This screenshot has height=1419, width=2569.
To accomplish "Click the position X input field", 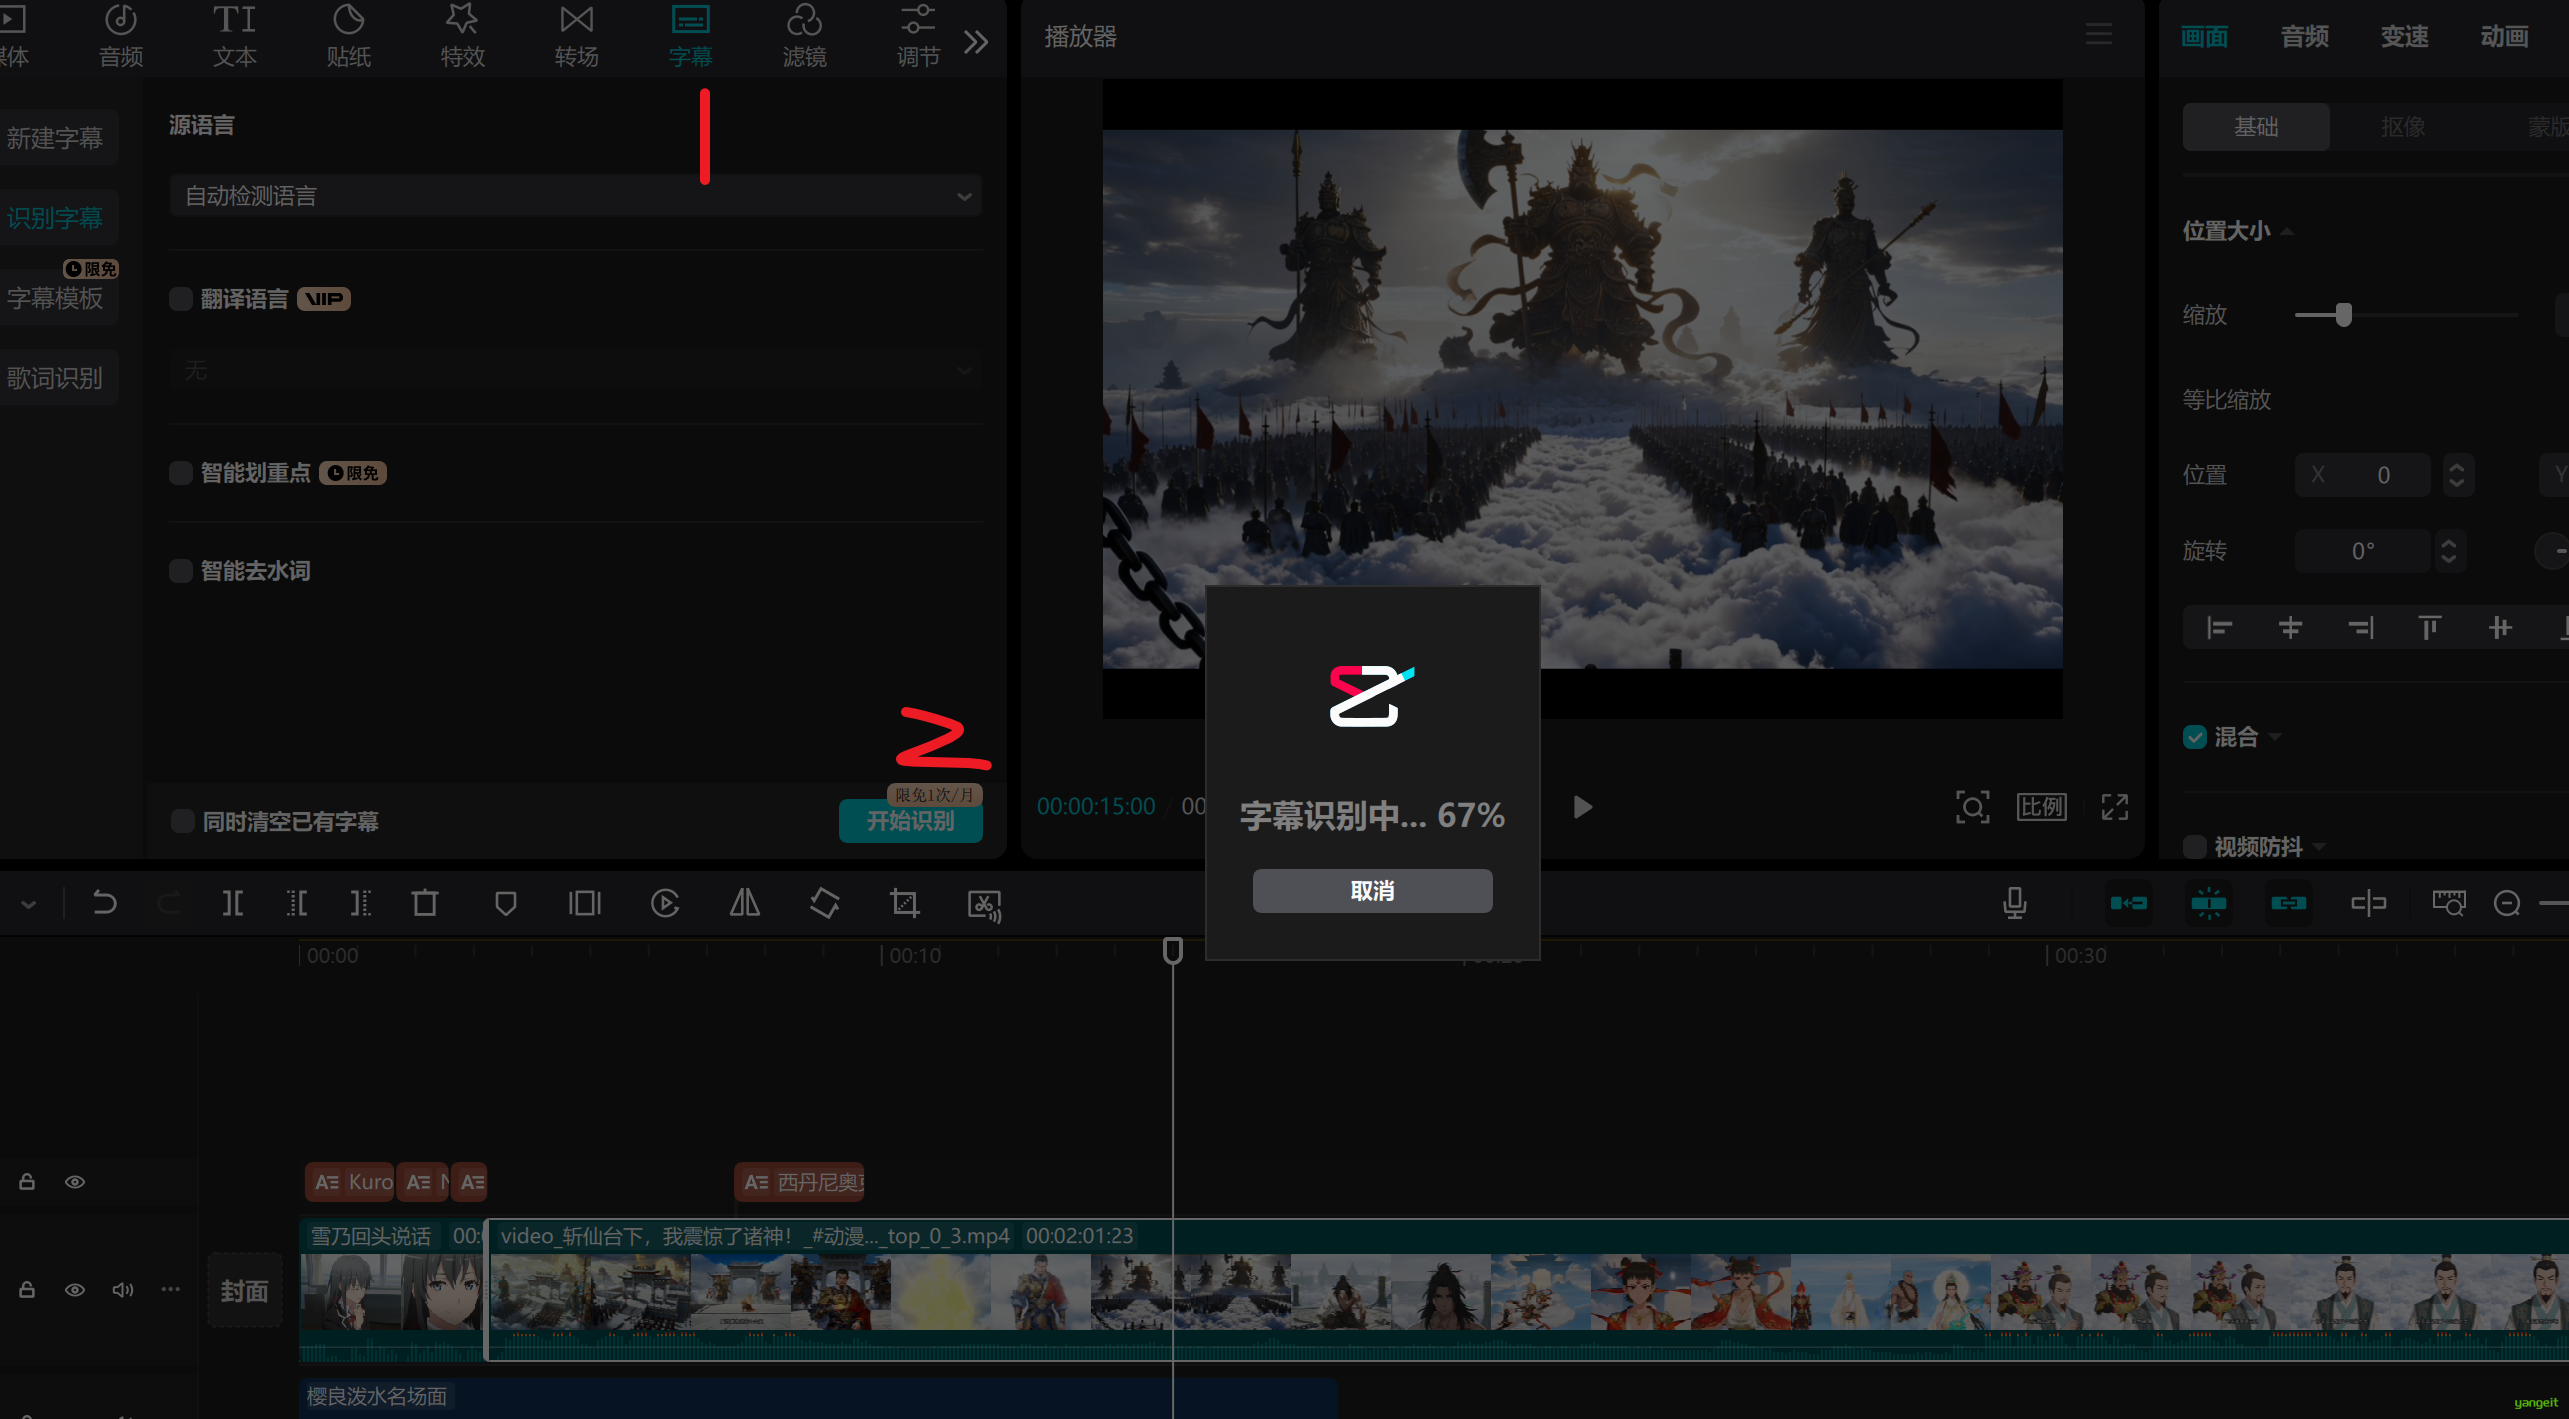I will click(x=2362, y=475).
